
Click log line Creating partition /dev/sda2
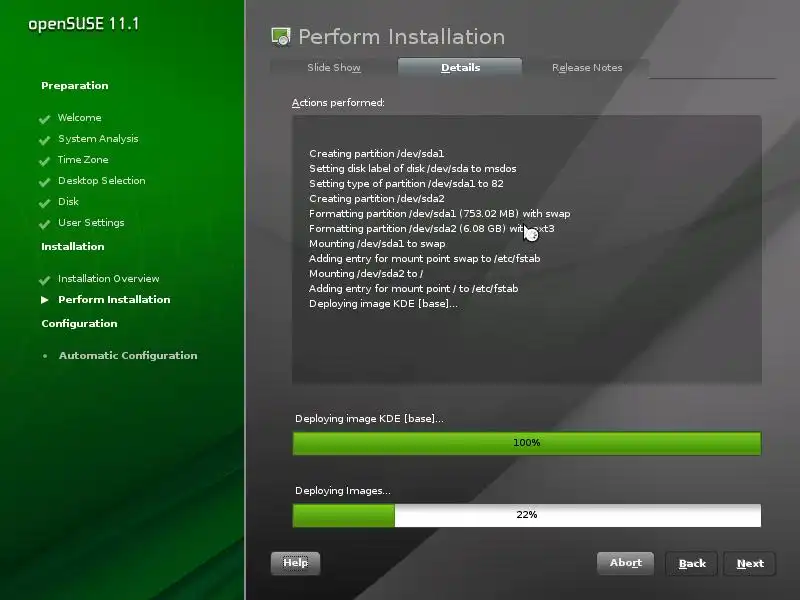click(x=377, y=198)
